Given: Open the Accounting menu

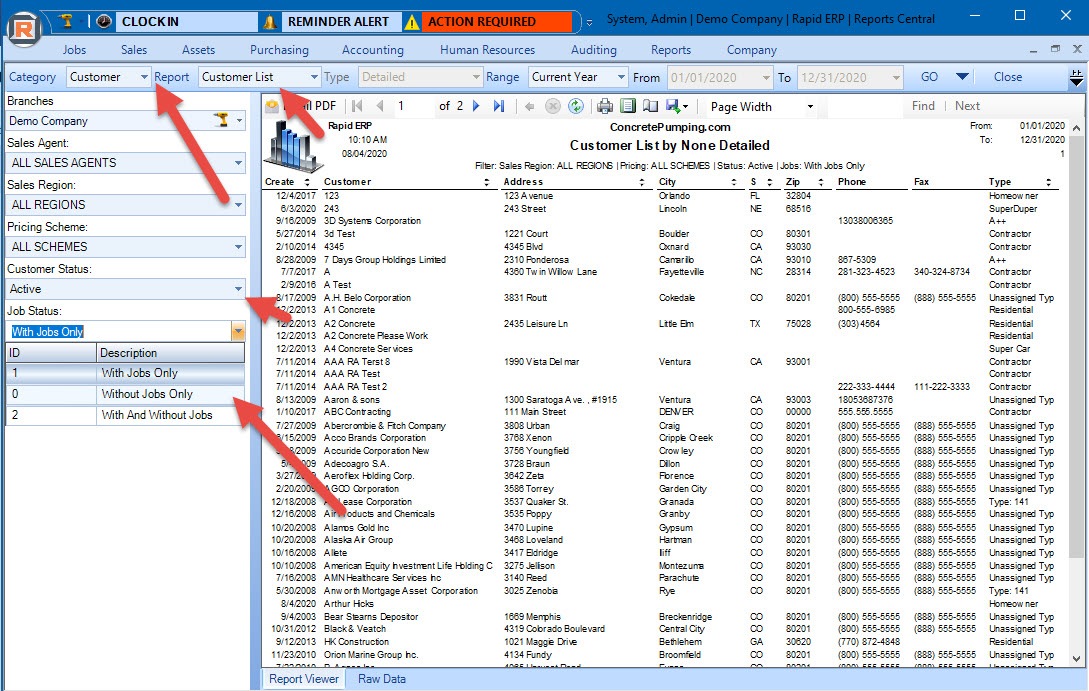Looking at the screenshot, I should point(372,50).
